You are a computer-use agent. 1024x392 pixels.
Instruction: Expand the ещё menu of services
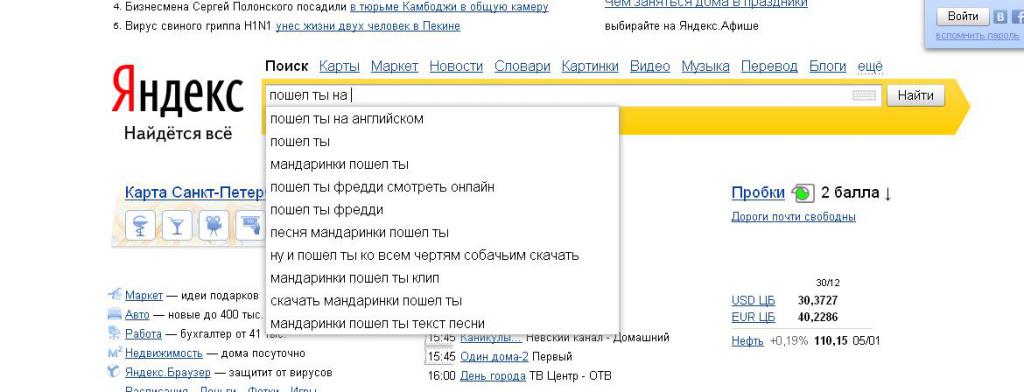point(869,66)
